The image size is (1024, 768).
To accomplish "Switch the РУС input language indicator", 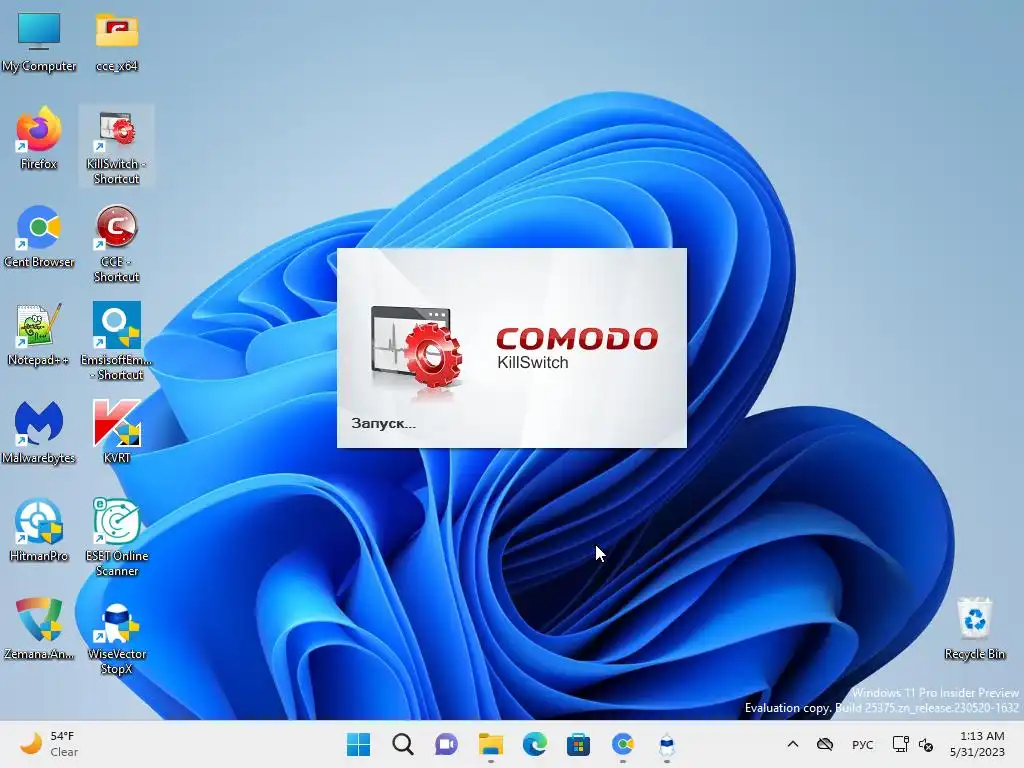I will [x=863, y=744].
